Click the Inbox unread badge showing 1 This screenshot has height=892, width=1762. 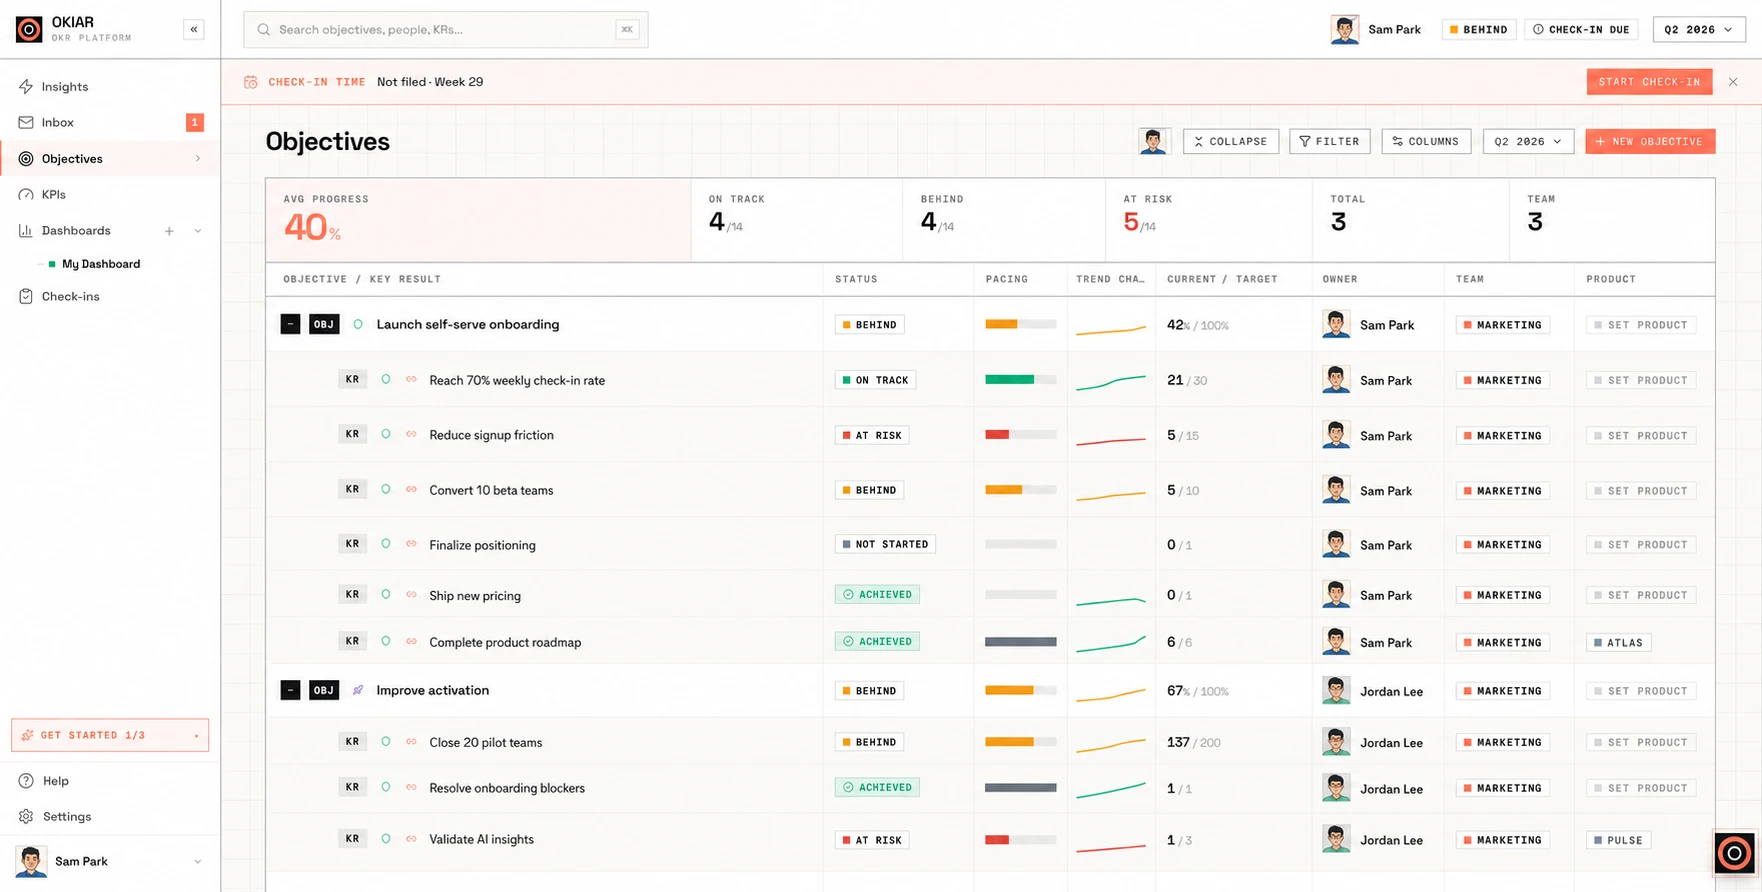click(x=195, y=122)
